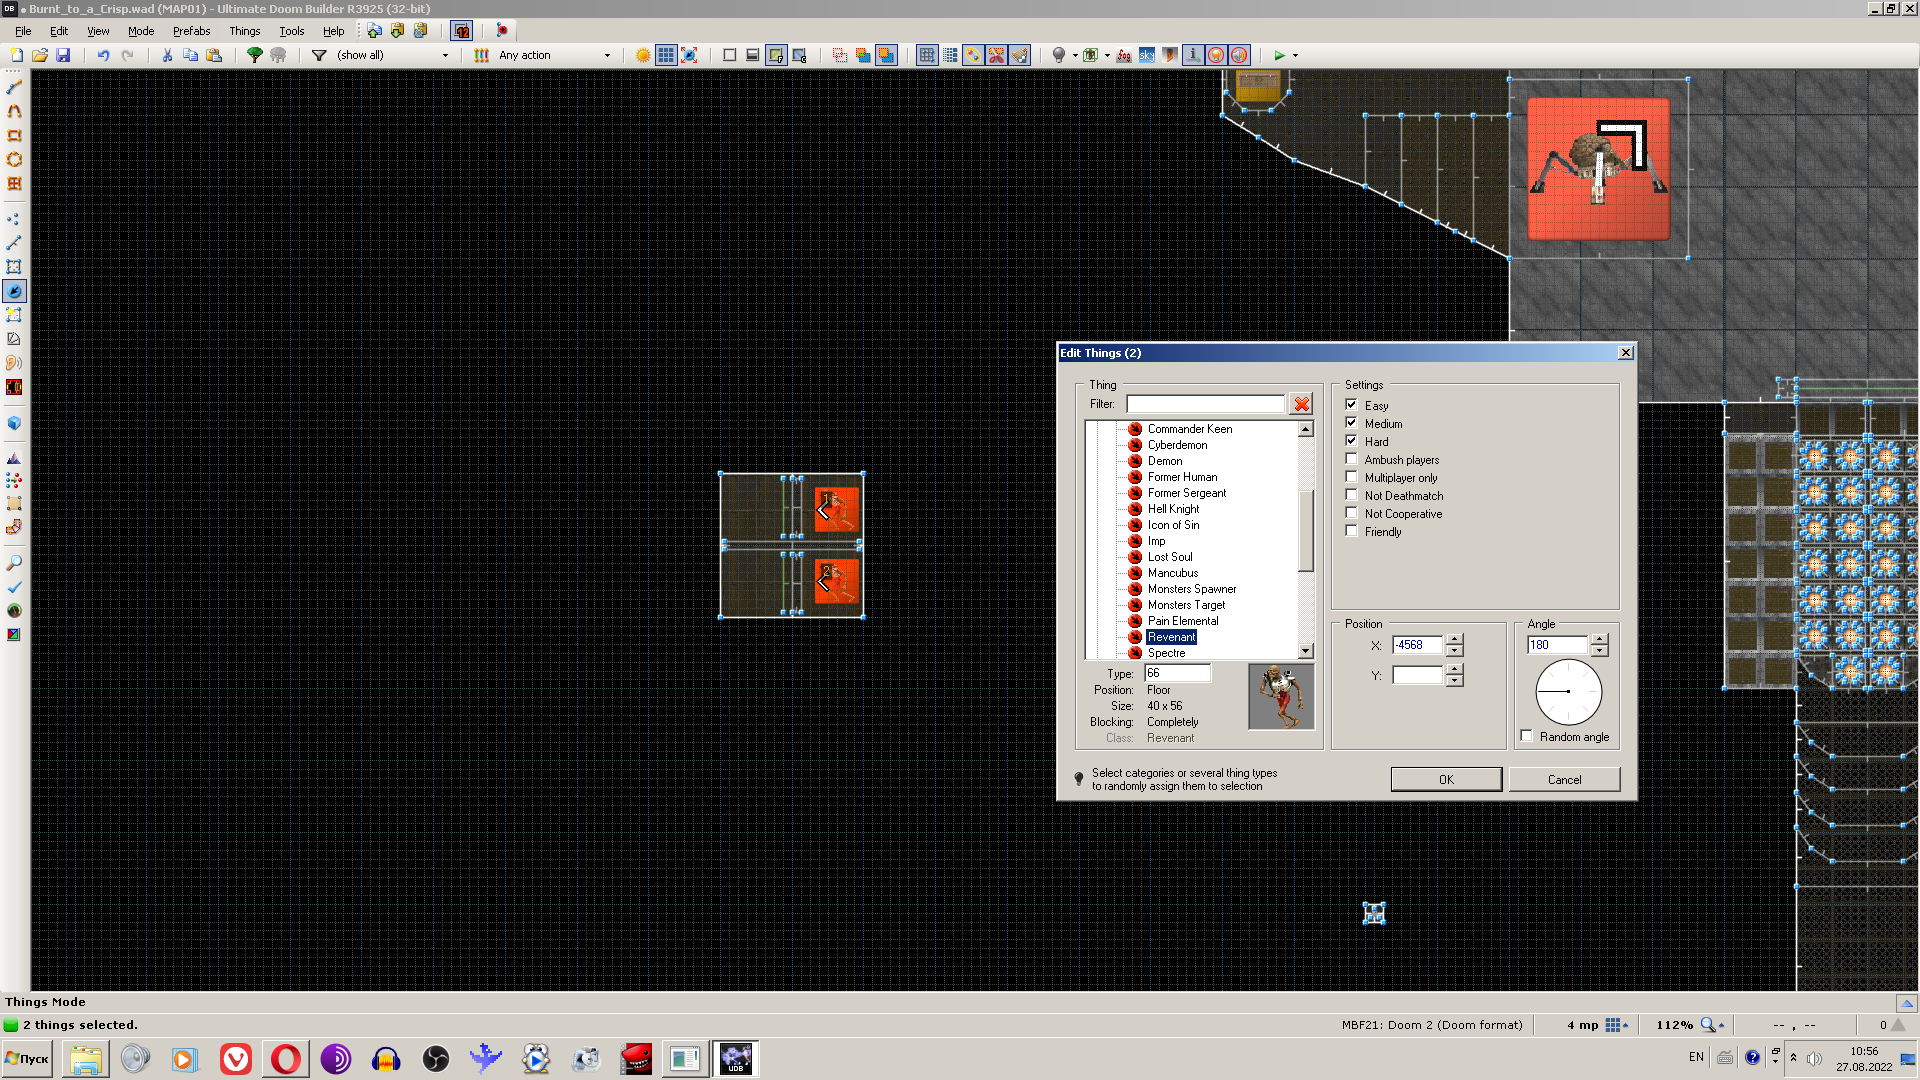Image resolution: width=1920 pixels, height=1080 pixels.
Task: Click the angle dial control
Action: [1568, 692]
